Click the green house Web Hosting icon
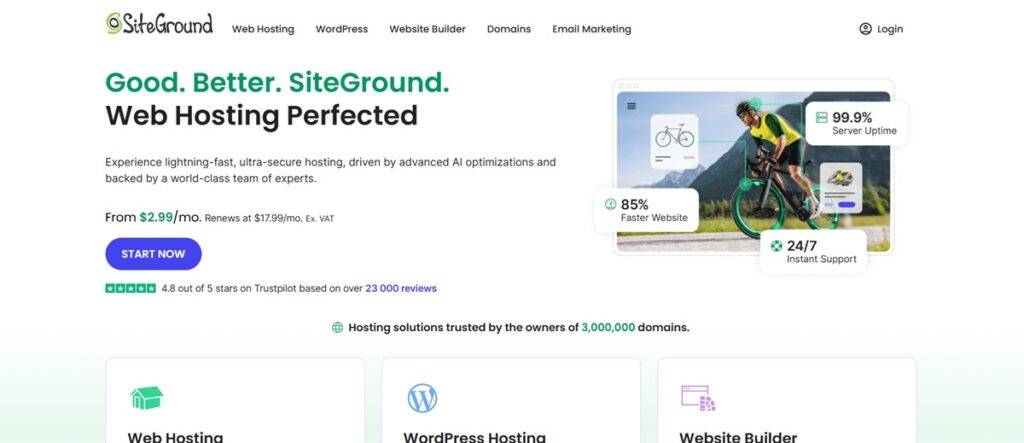The image size is (1024, 443). click(147, 398)
